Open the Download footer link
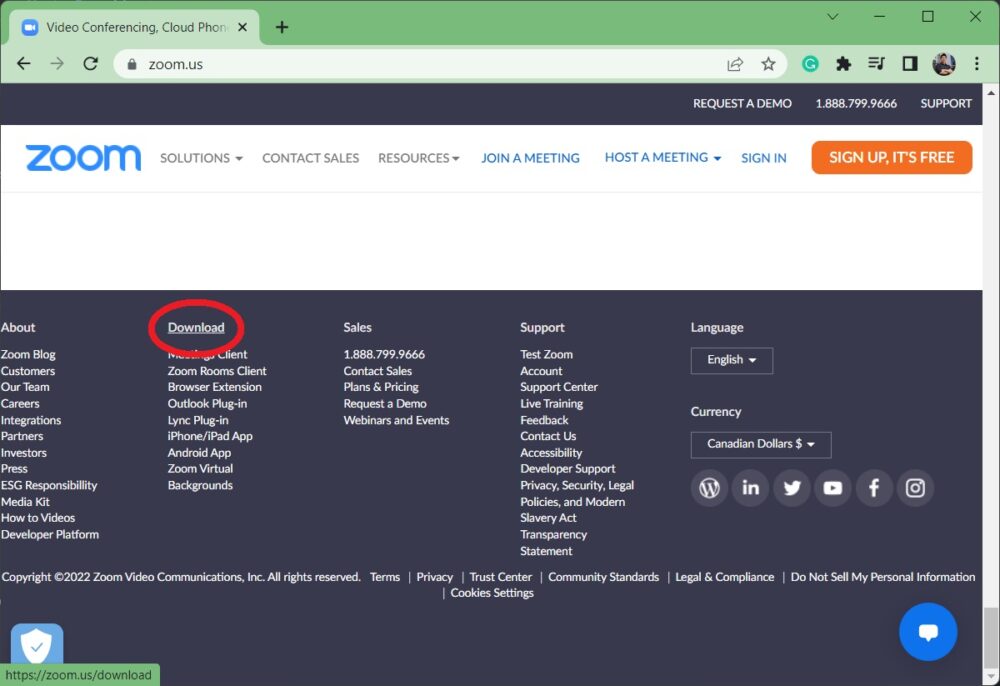 click(196, 327)
